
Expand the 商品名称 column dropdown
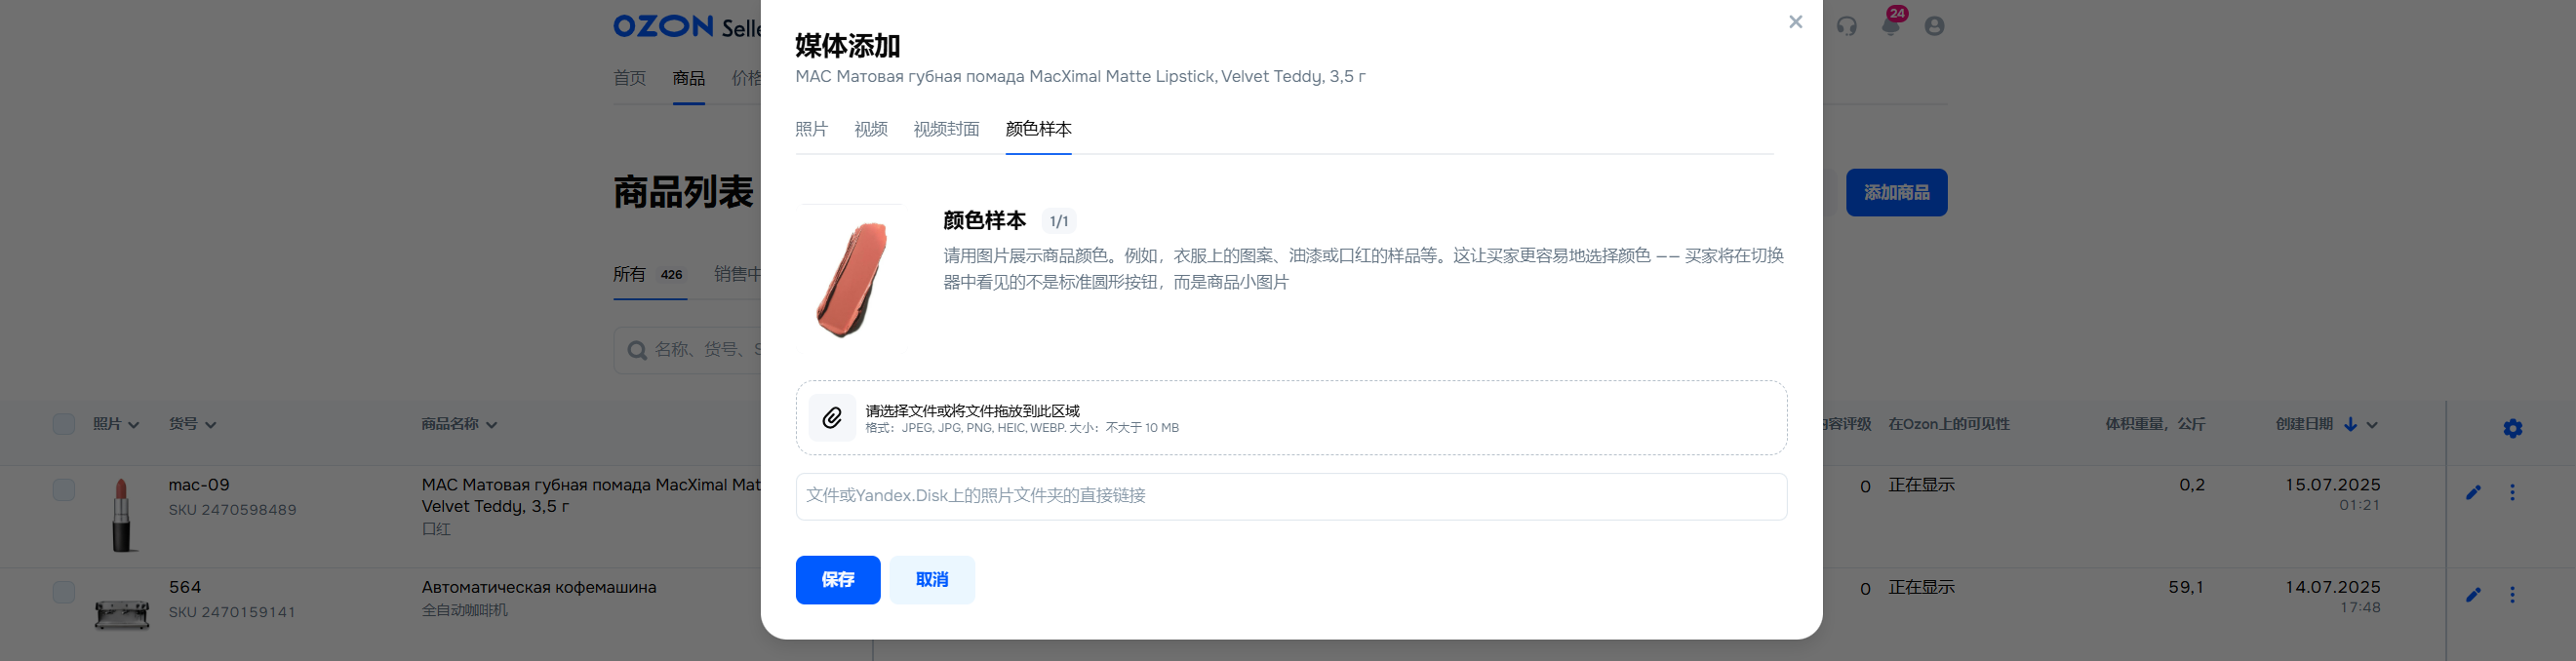pyautogui.click(x=491, y=425)
